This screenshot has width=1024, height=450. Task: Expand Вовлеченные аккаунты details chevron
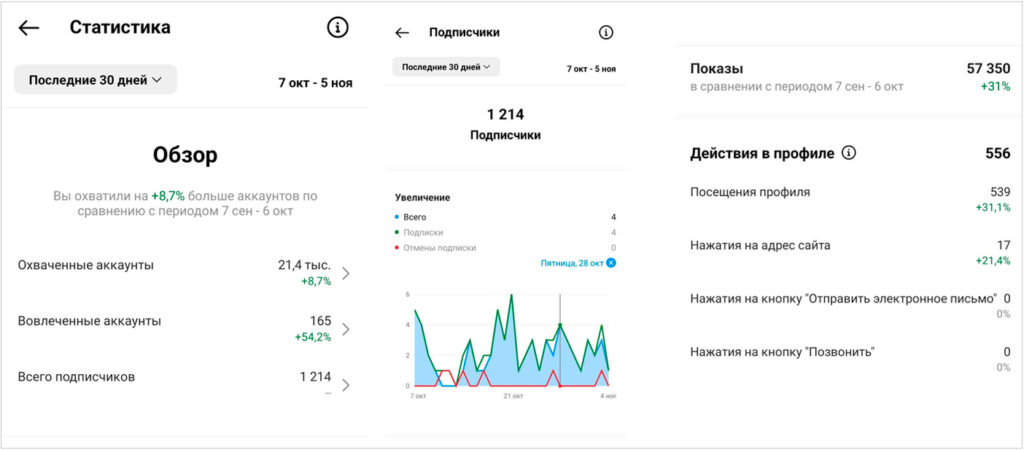[346, 329]
